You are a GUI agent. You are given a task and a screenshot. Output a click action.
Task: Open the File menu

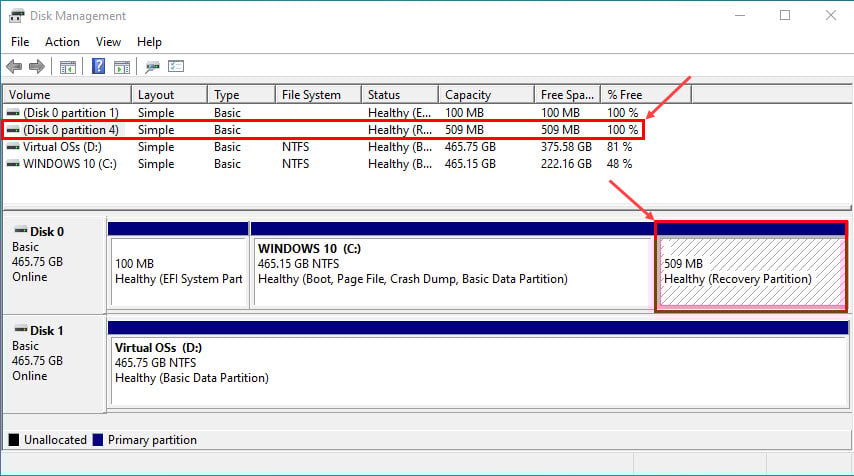(20, 42)
